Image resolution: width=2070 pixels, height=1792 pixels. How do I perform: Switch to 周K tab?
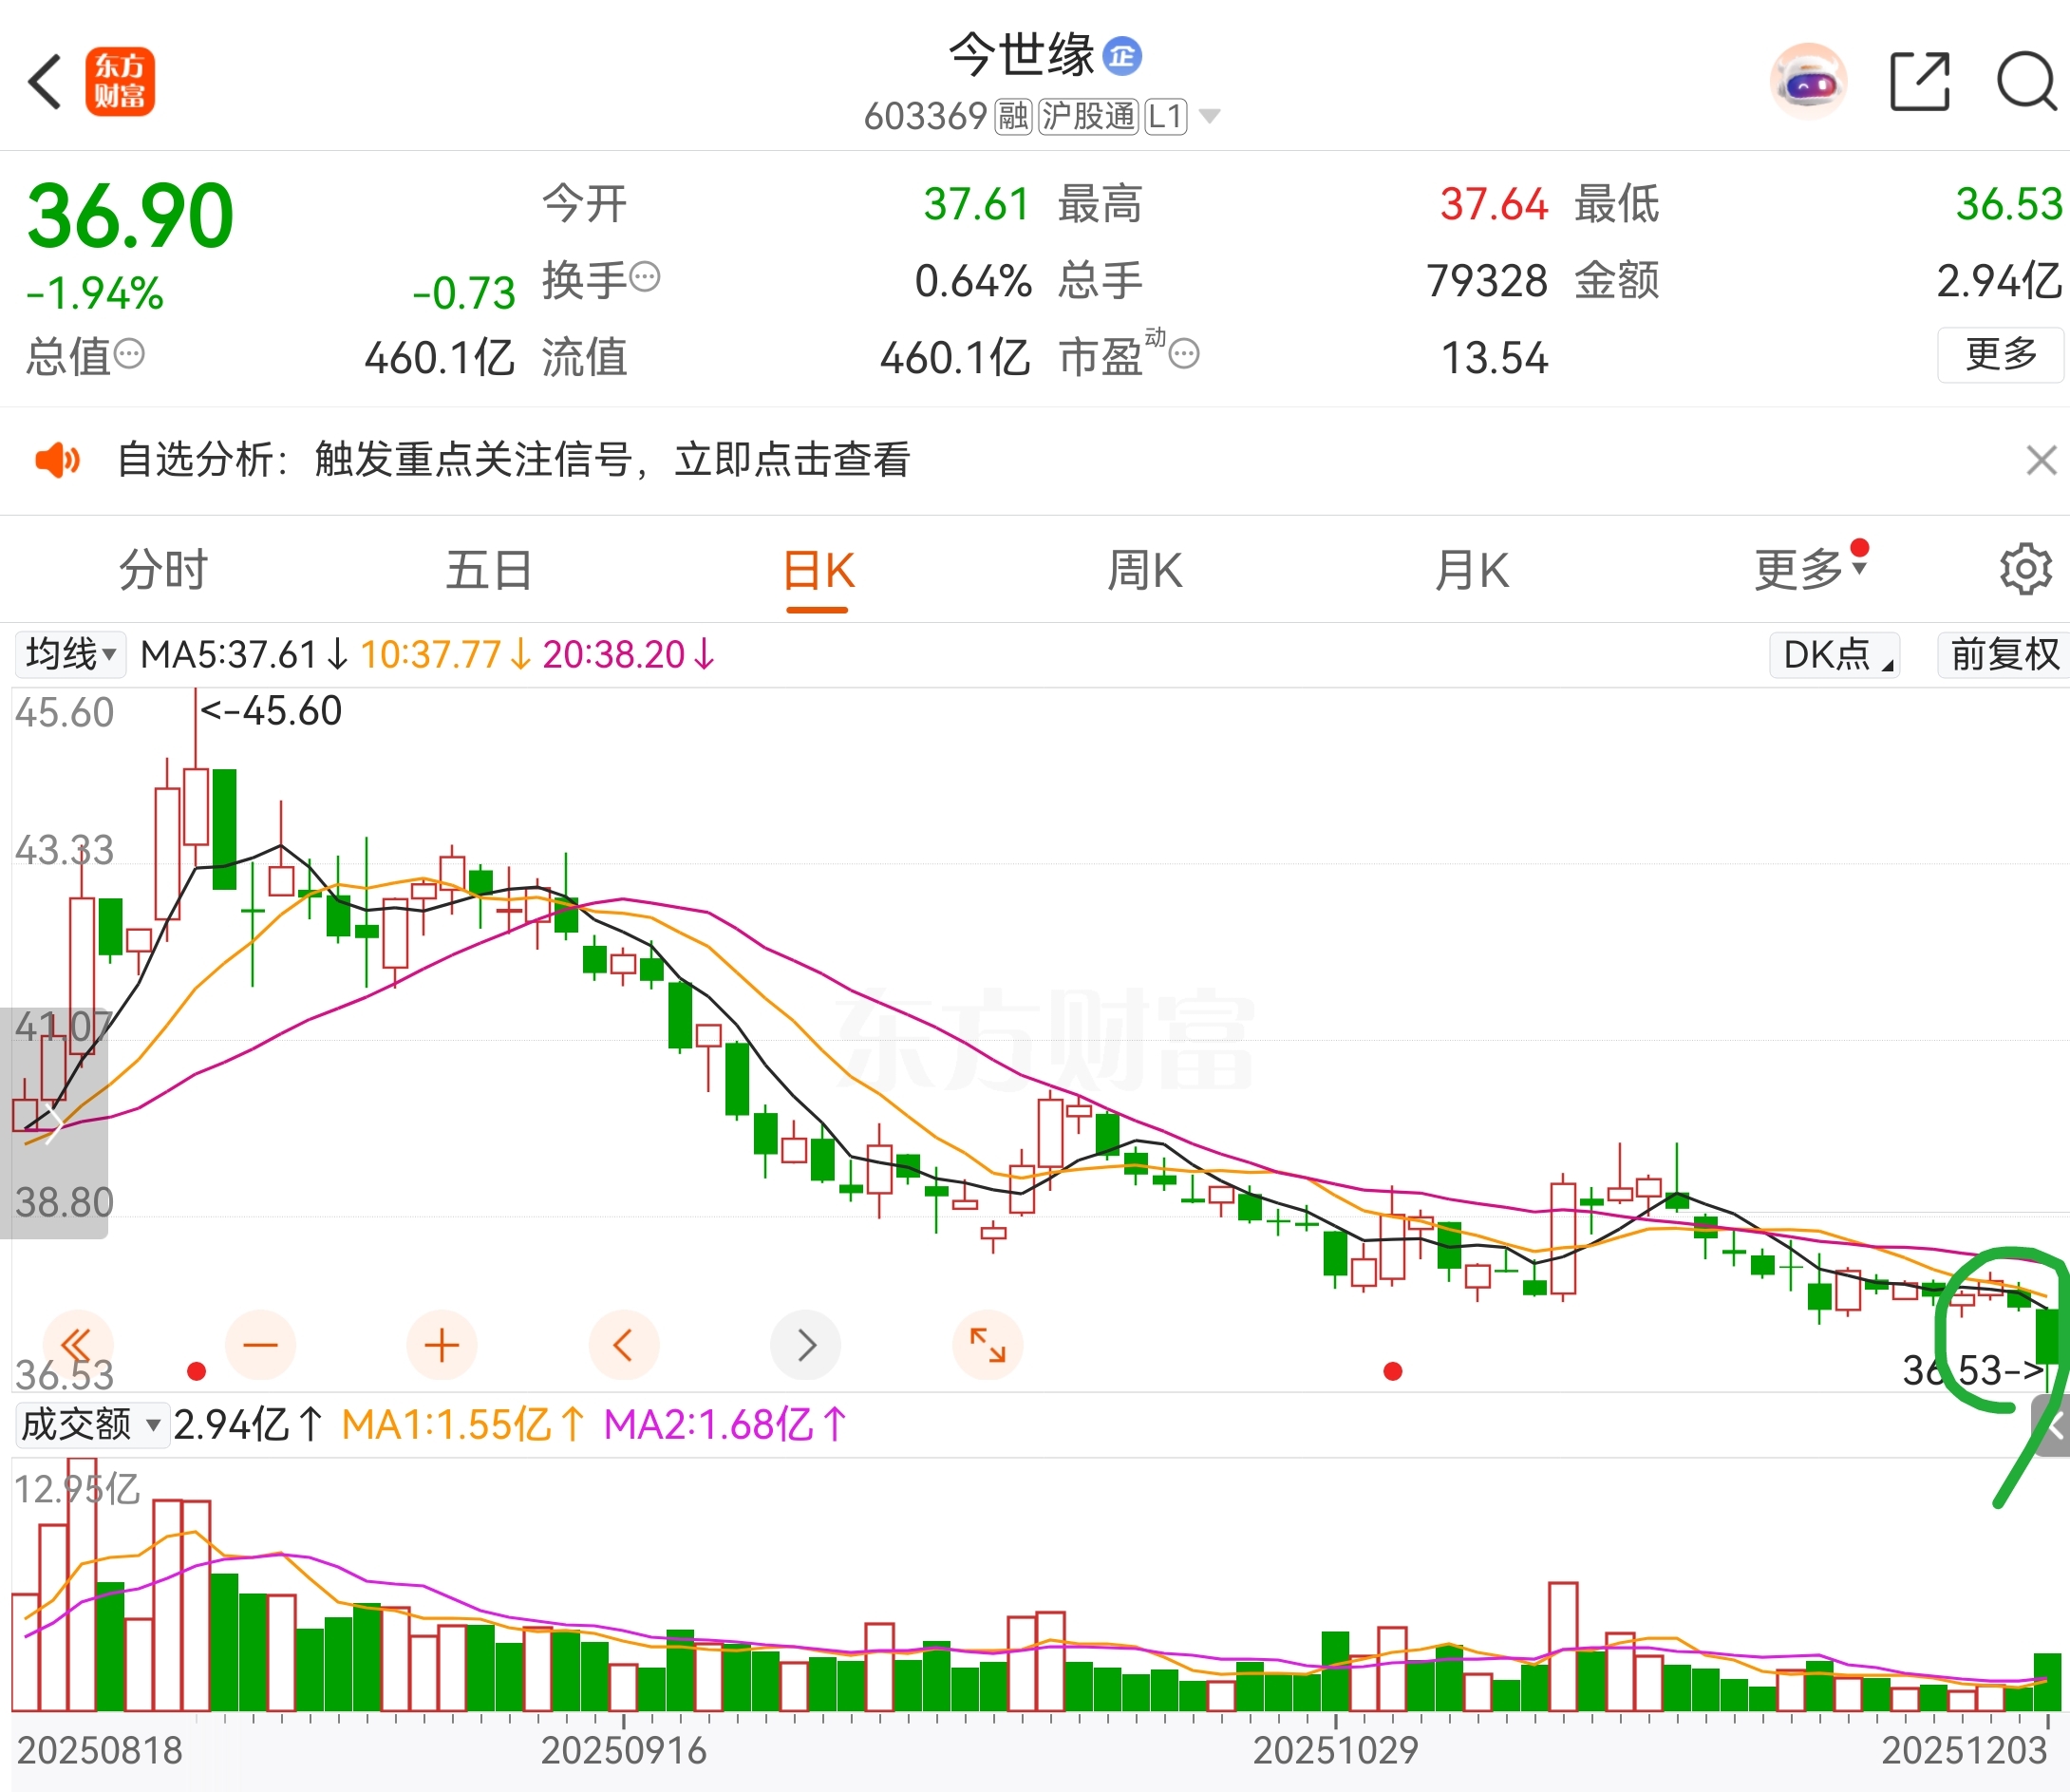[1145, 571]
